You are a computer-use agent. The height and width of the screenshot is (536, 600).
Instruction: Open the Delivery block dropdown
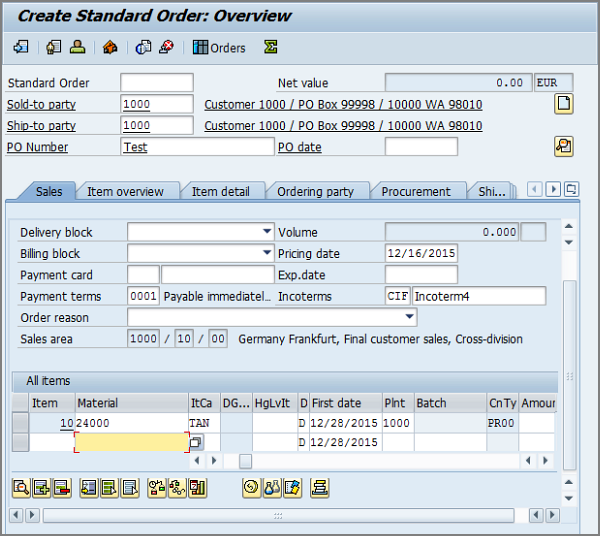[266, 232]
